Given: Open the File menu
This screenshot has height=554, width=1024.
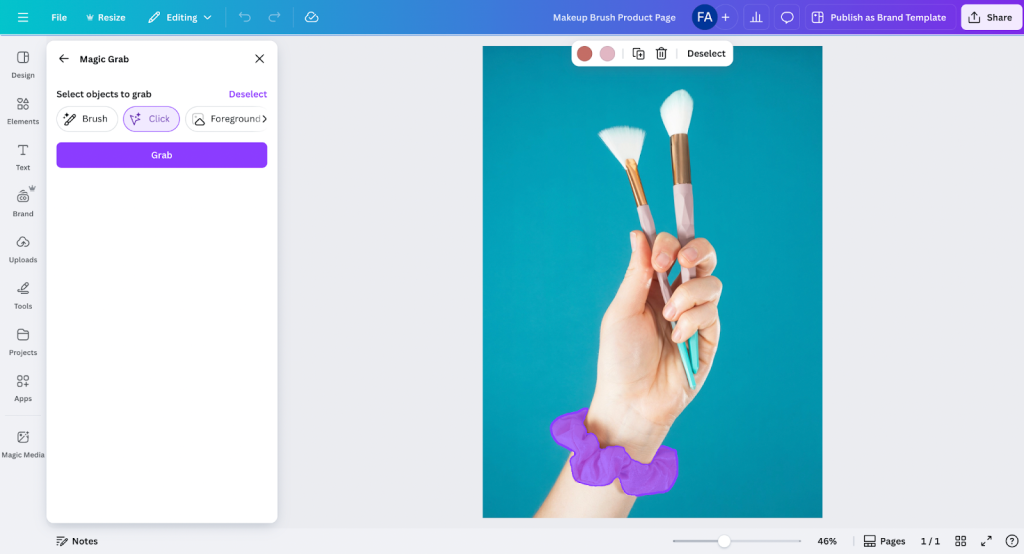Looking at the screenshot, I should (x=59, y=17).
